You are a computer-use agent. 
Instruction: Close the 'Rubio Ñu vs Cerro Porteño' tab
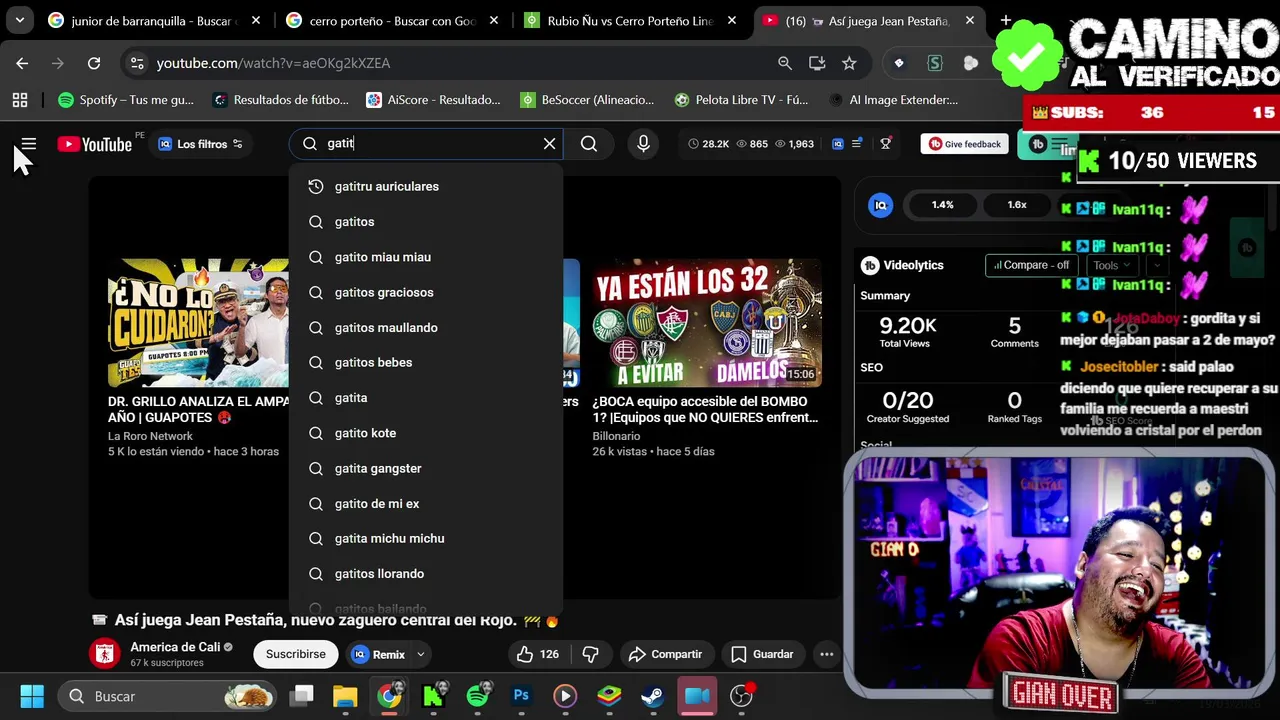click(732, 20)
